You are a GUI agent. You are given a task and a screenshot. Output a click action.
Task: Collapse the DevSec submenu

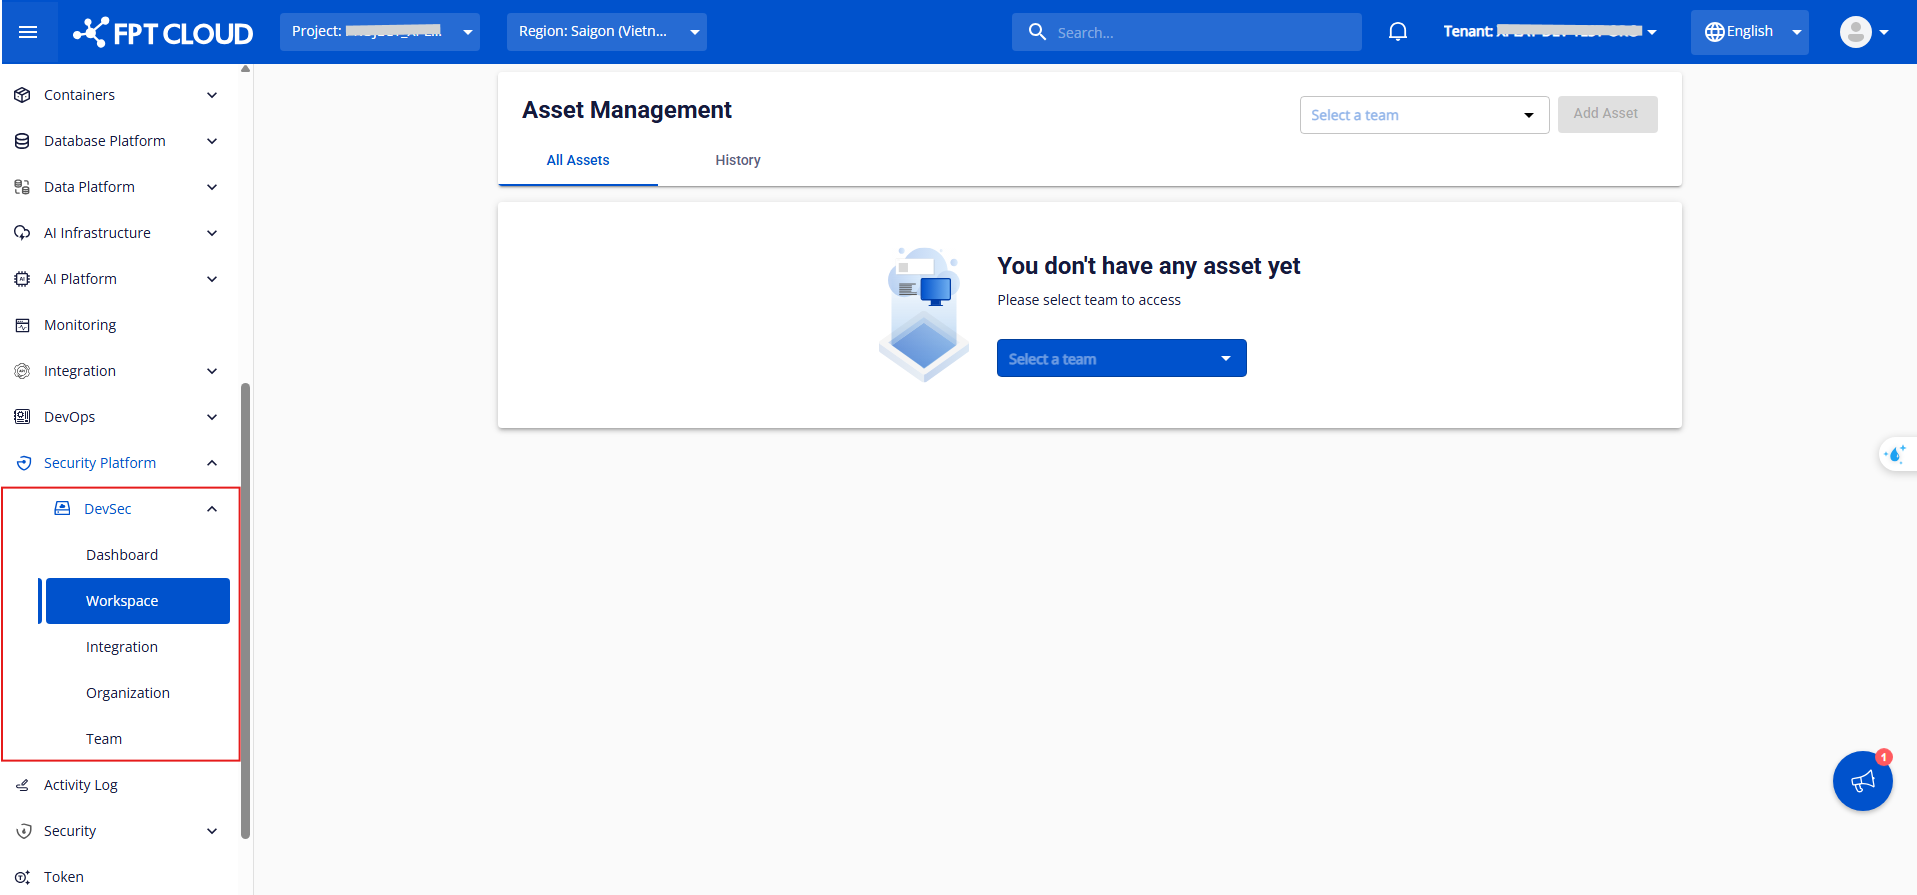[212, 509]
